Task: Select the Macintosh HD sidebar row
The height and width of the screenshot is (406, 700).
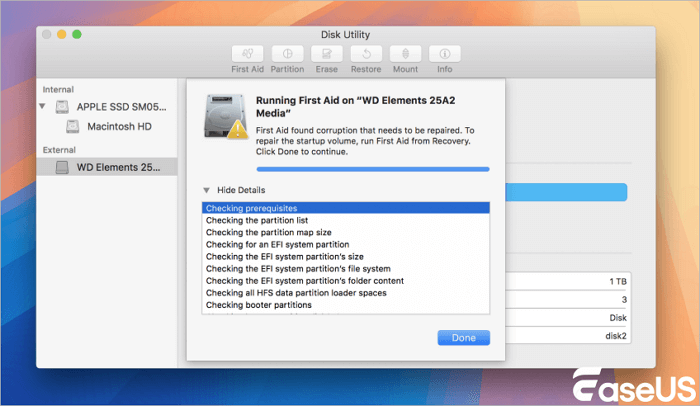Action: (107, 126)
